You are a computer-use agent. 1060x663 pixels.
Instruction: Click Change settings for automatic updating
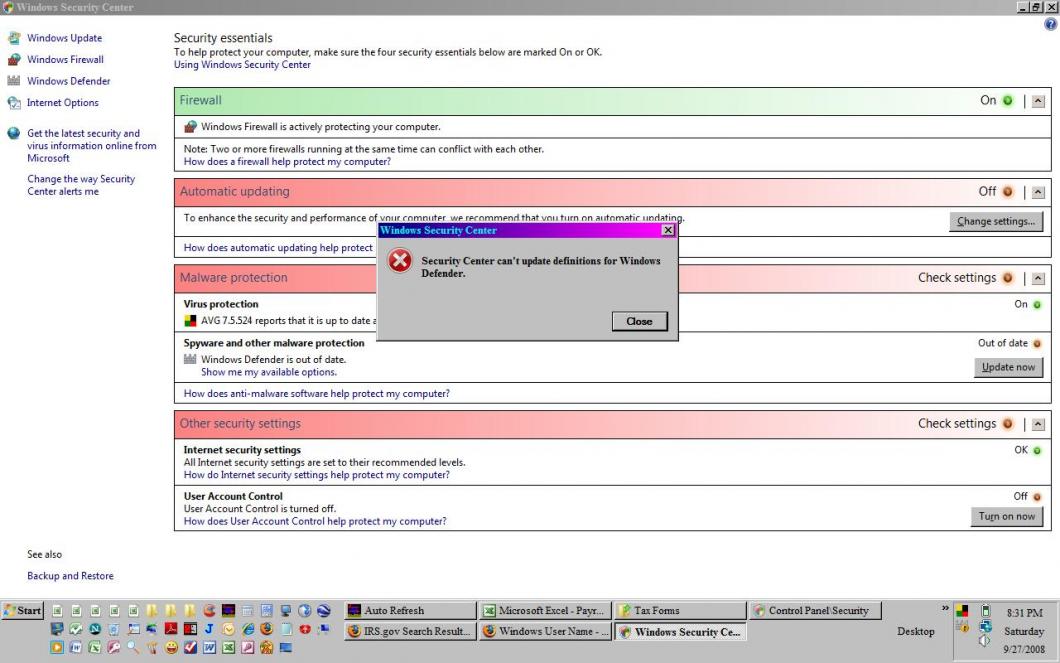pos(996,221)
